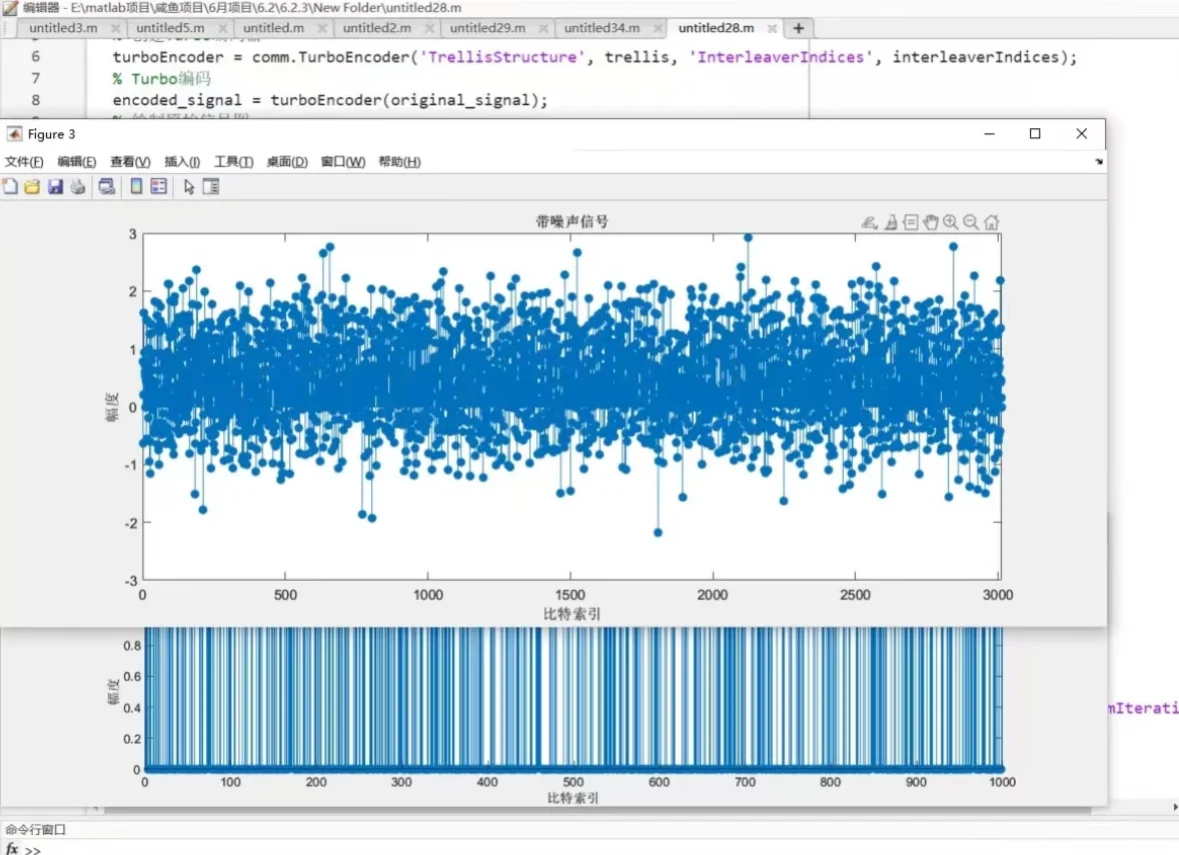Open the 工具(T) menu
Viewport: 1179px width, 855px height.
coord(234,162)
